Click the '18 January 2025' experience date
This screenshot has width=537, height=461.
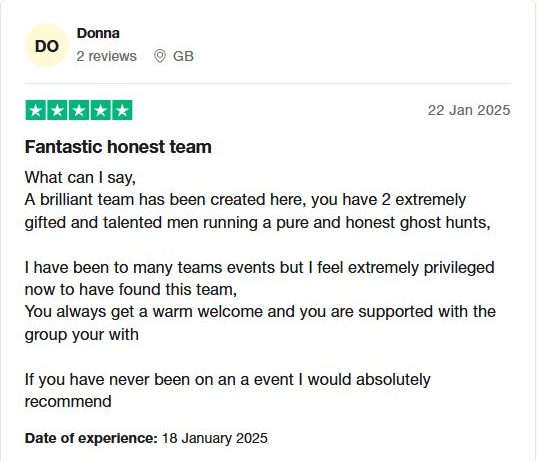tap(215, 438)
